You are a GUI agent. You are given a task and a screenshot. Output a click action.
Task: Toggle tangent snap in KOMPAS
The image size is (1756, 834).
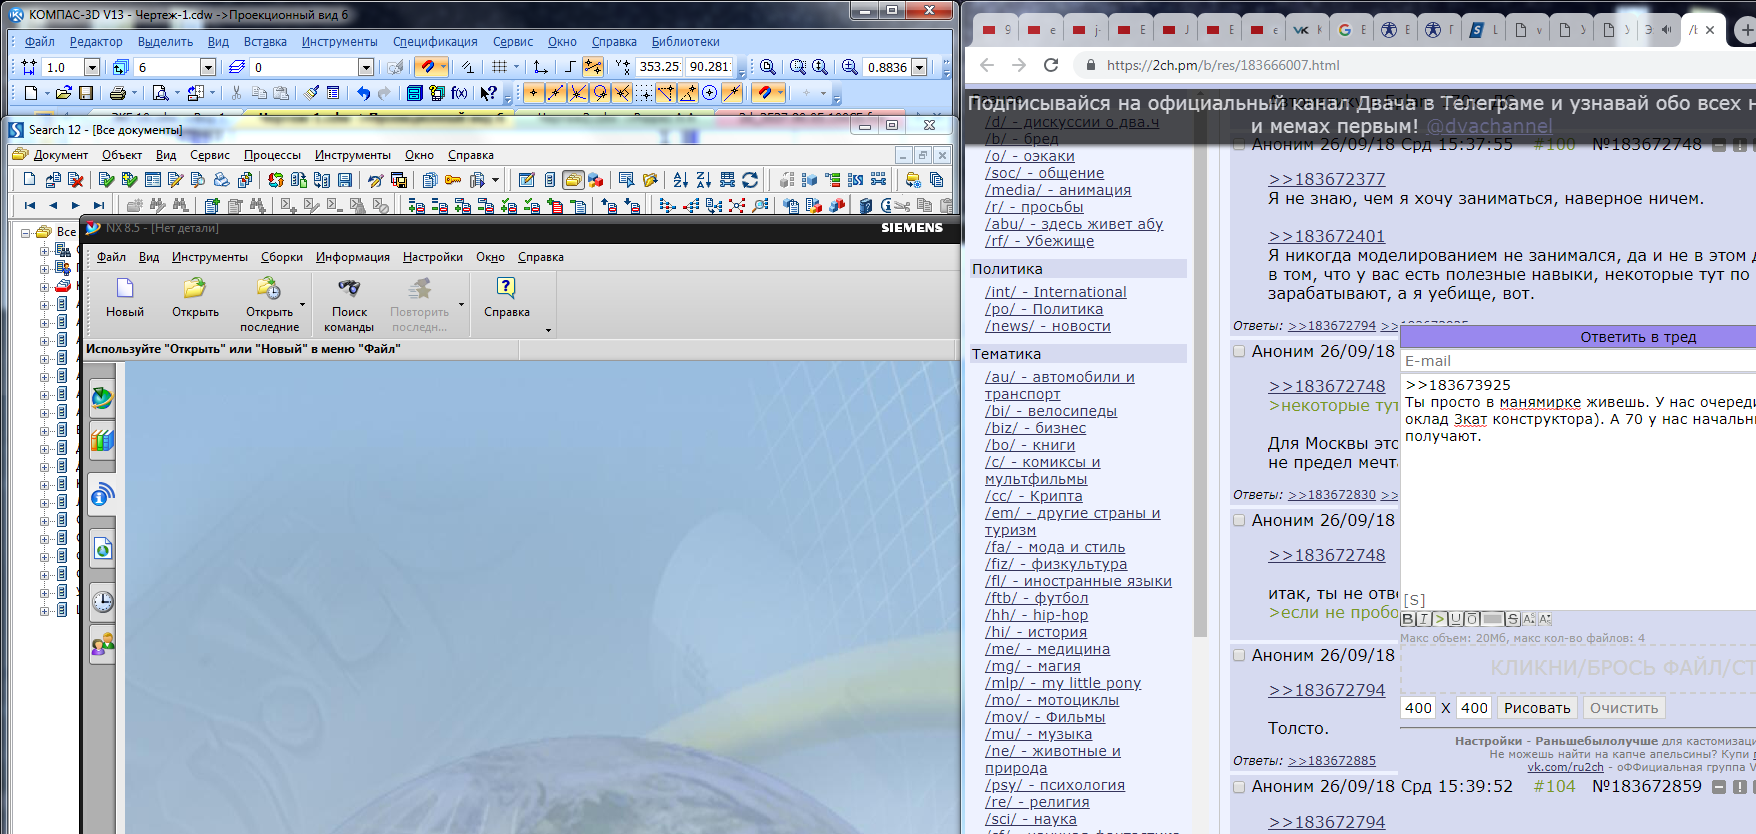599,93
